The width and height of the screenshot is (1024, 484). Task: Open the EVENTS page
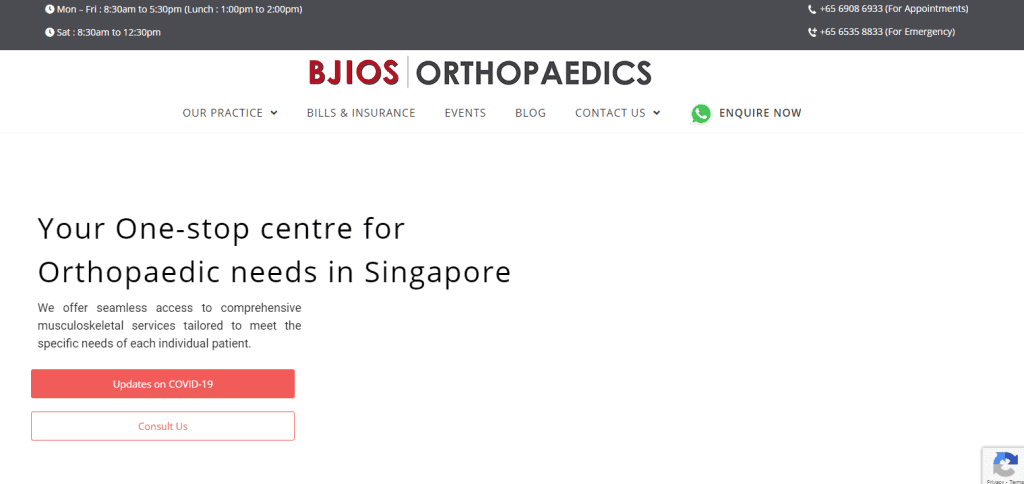coord(465,113)
